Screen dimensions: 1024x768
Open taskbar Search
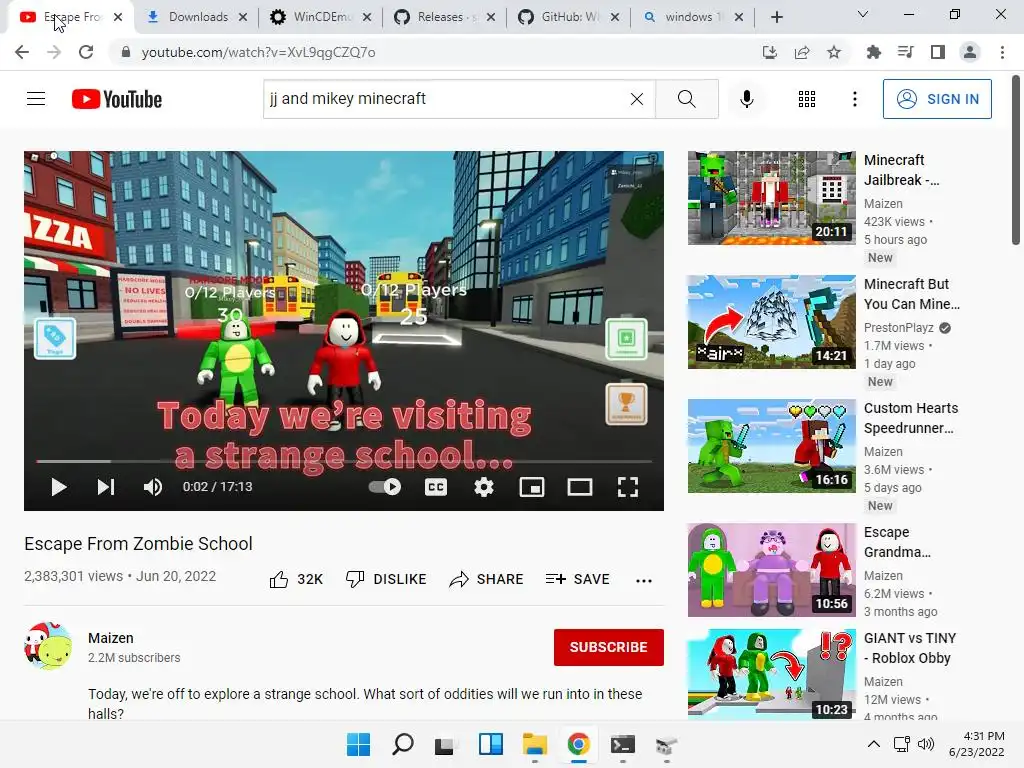pyautogui.click(x=402, y=744)
